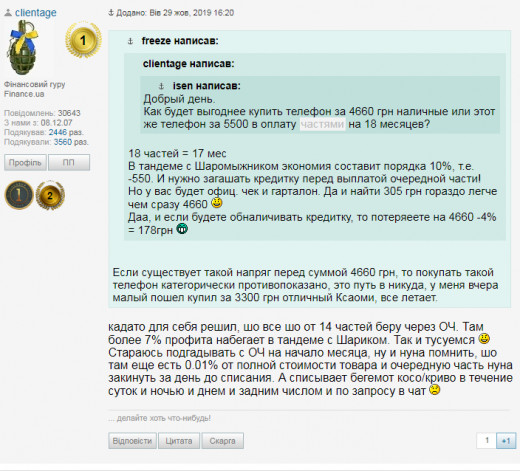Click anchor icon beside isen quote header
Screen dimensions: 520x471
pos(161,86)
